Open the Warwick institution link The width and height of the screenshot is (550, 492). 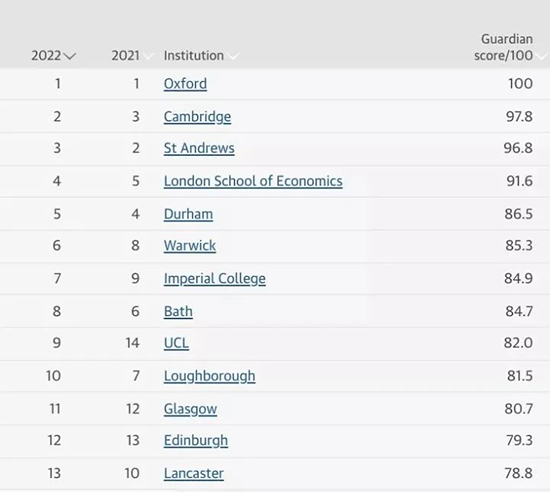point(190,245)
